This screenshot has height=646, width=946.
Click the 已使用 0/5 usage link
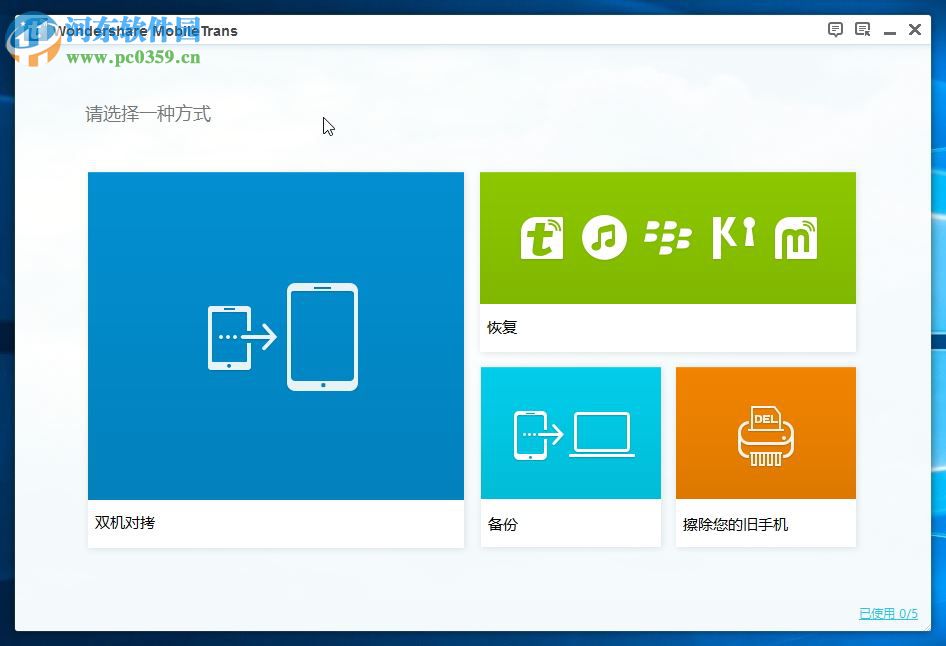[x=886, y=613]
